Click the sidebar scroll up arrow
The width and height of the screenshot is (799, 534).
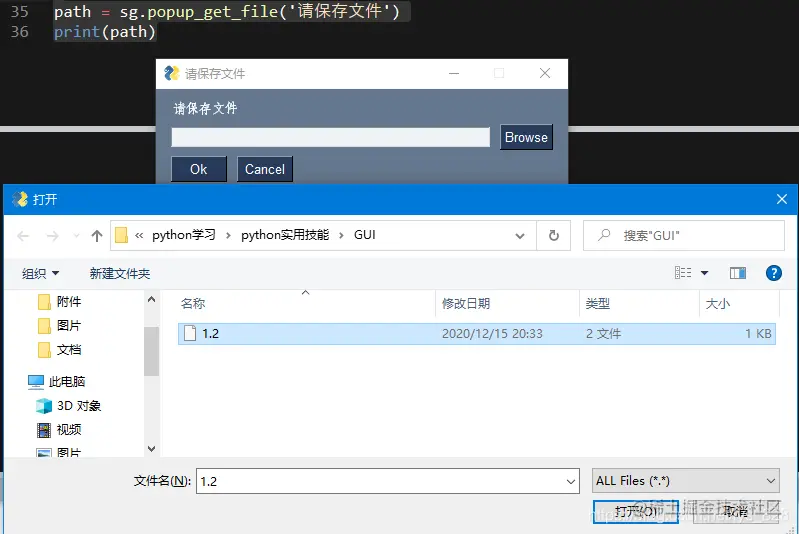pos(151,300)
